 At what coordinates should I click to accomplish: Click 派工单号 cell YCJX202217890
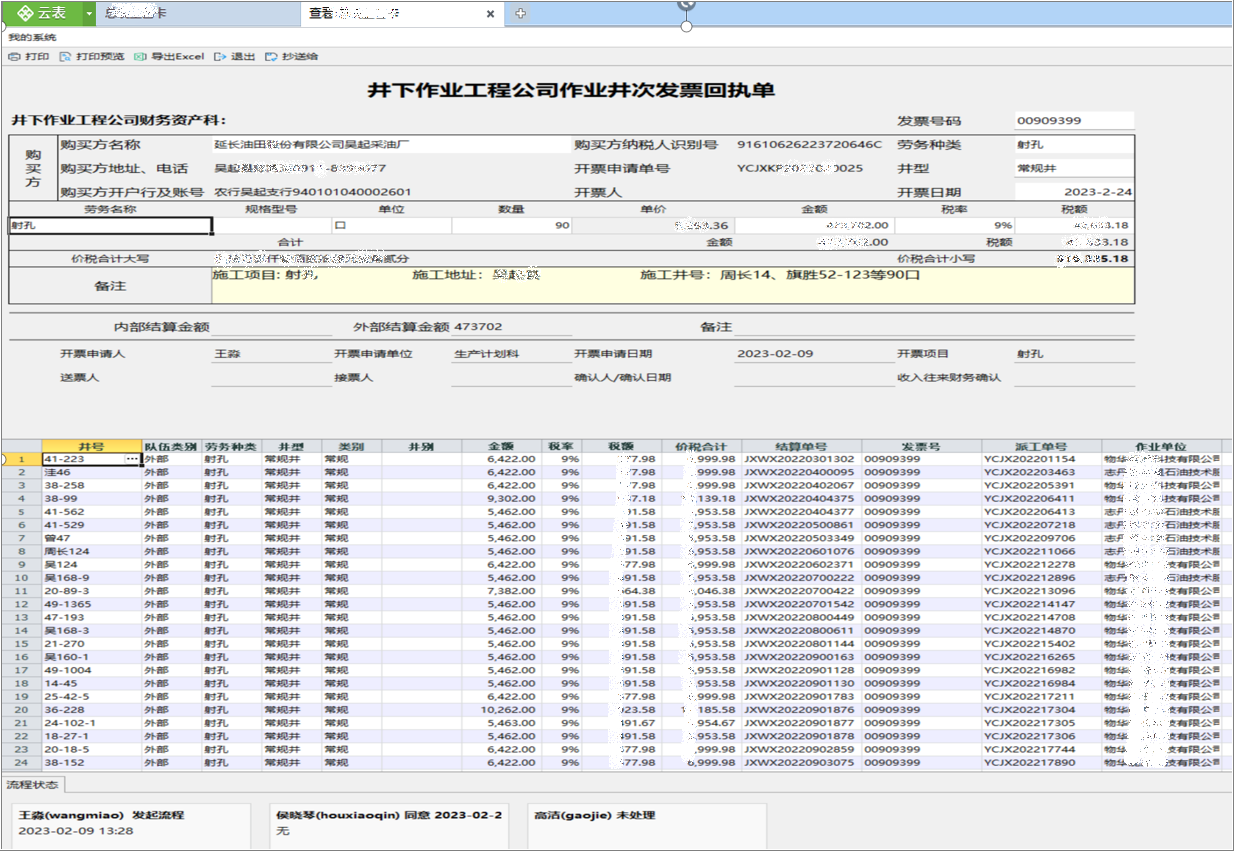(x=1041, y=762)
